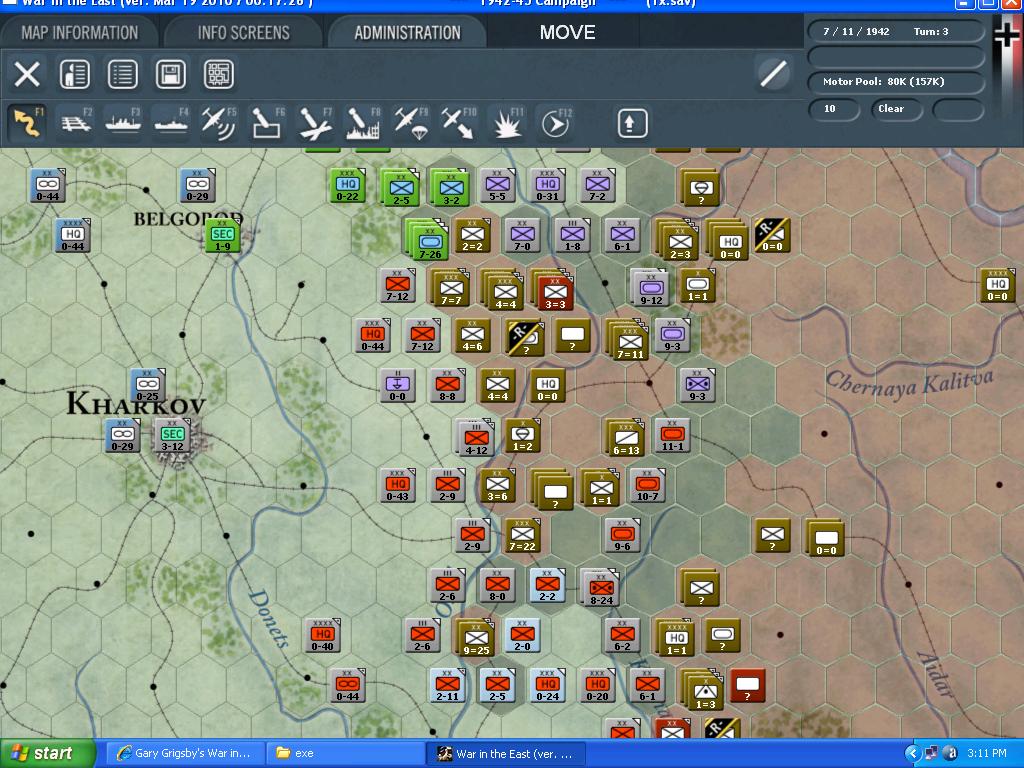
Task: Select the F10 air transfer icon
Action: (458, 122)
